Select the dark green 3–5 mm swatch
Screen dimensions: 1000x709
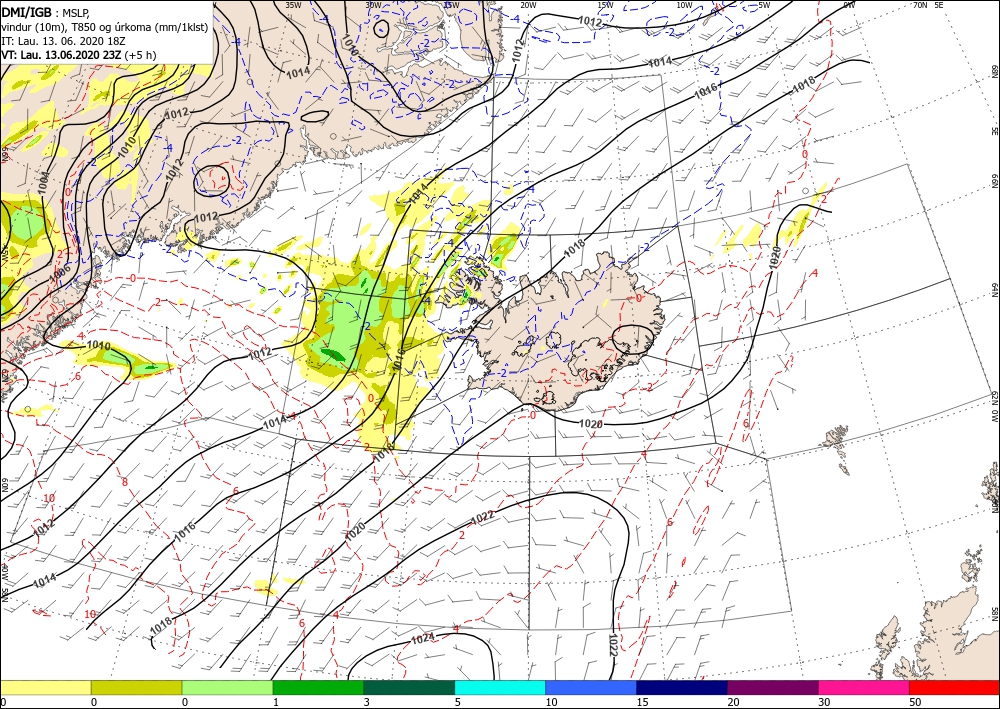409,687
